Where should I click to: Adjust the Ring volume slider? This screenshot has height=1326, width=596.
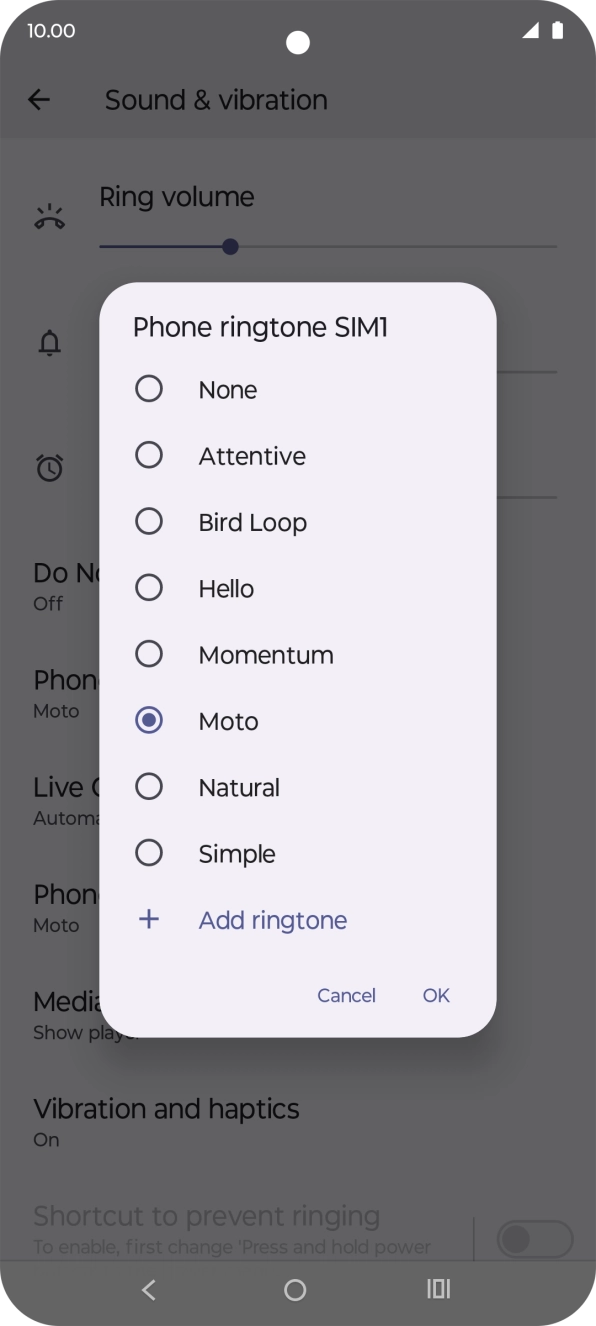click(229, 246)
